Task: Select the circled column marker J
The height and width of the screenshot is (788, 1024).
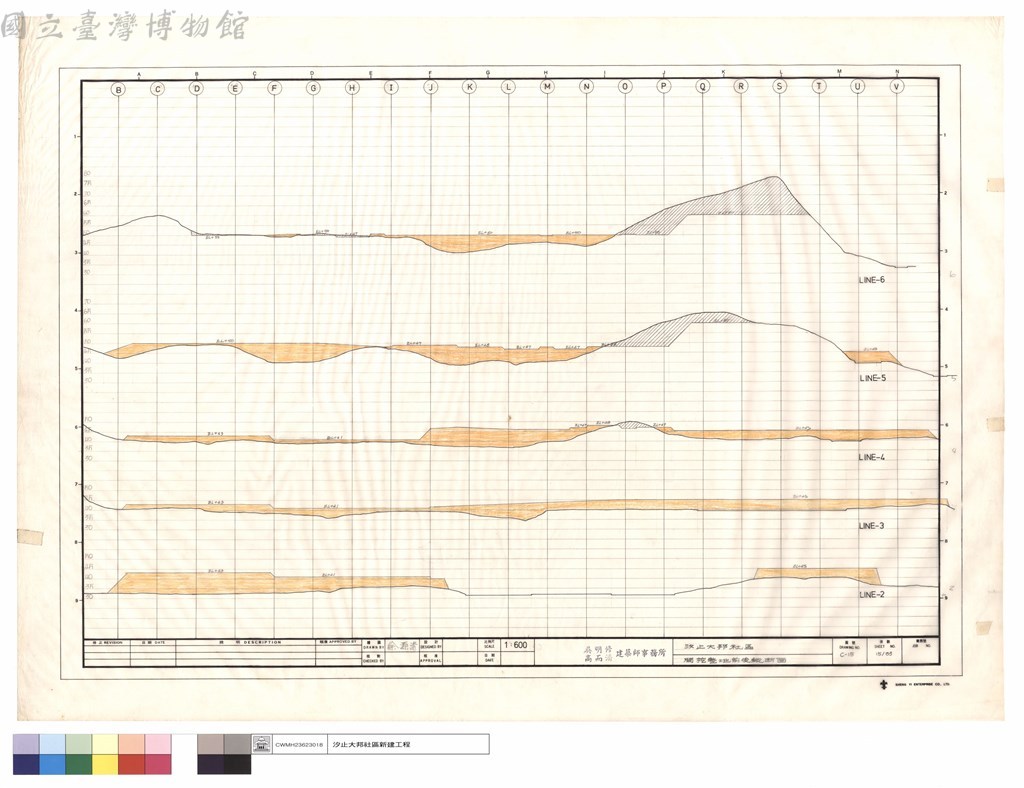Action: (x=430, y=87)
